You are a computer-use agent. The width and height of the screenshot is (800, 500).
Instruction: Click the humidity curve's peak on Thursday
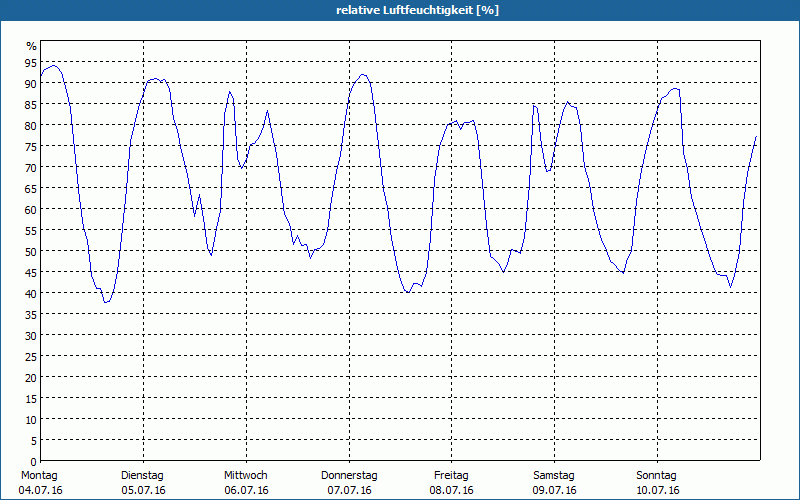tap(363, 75)
